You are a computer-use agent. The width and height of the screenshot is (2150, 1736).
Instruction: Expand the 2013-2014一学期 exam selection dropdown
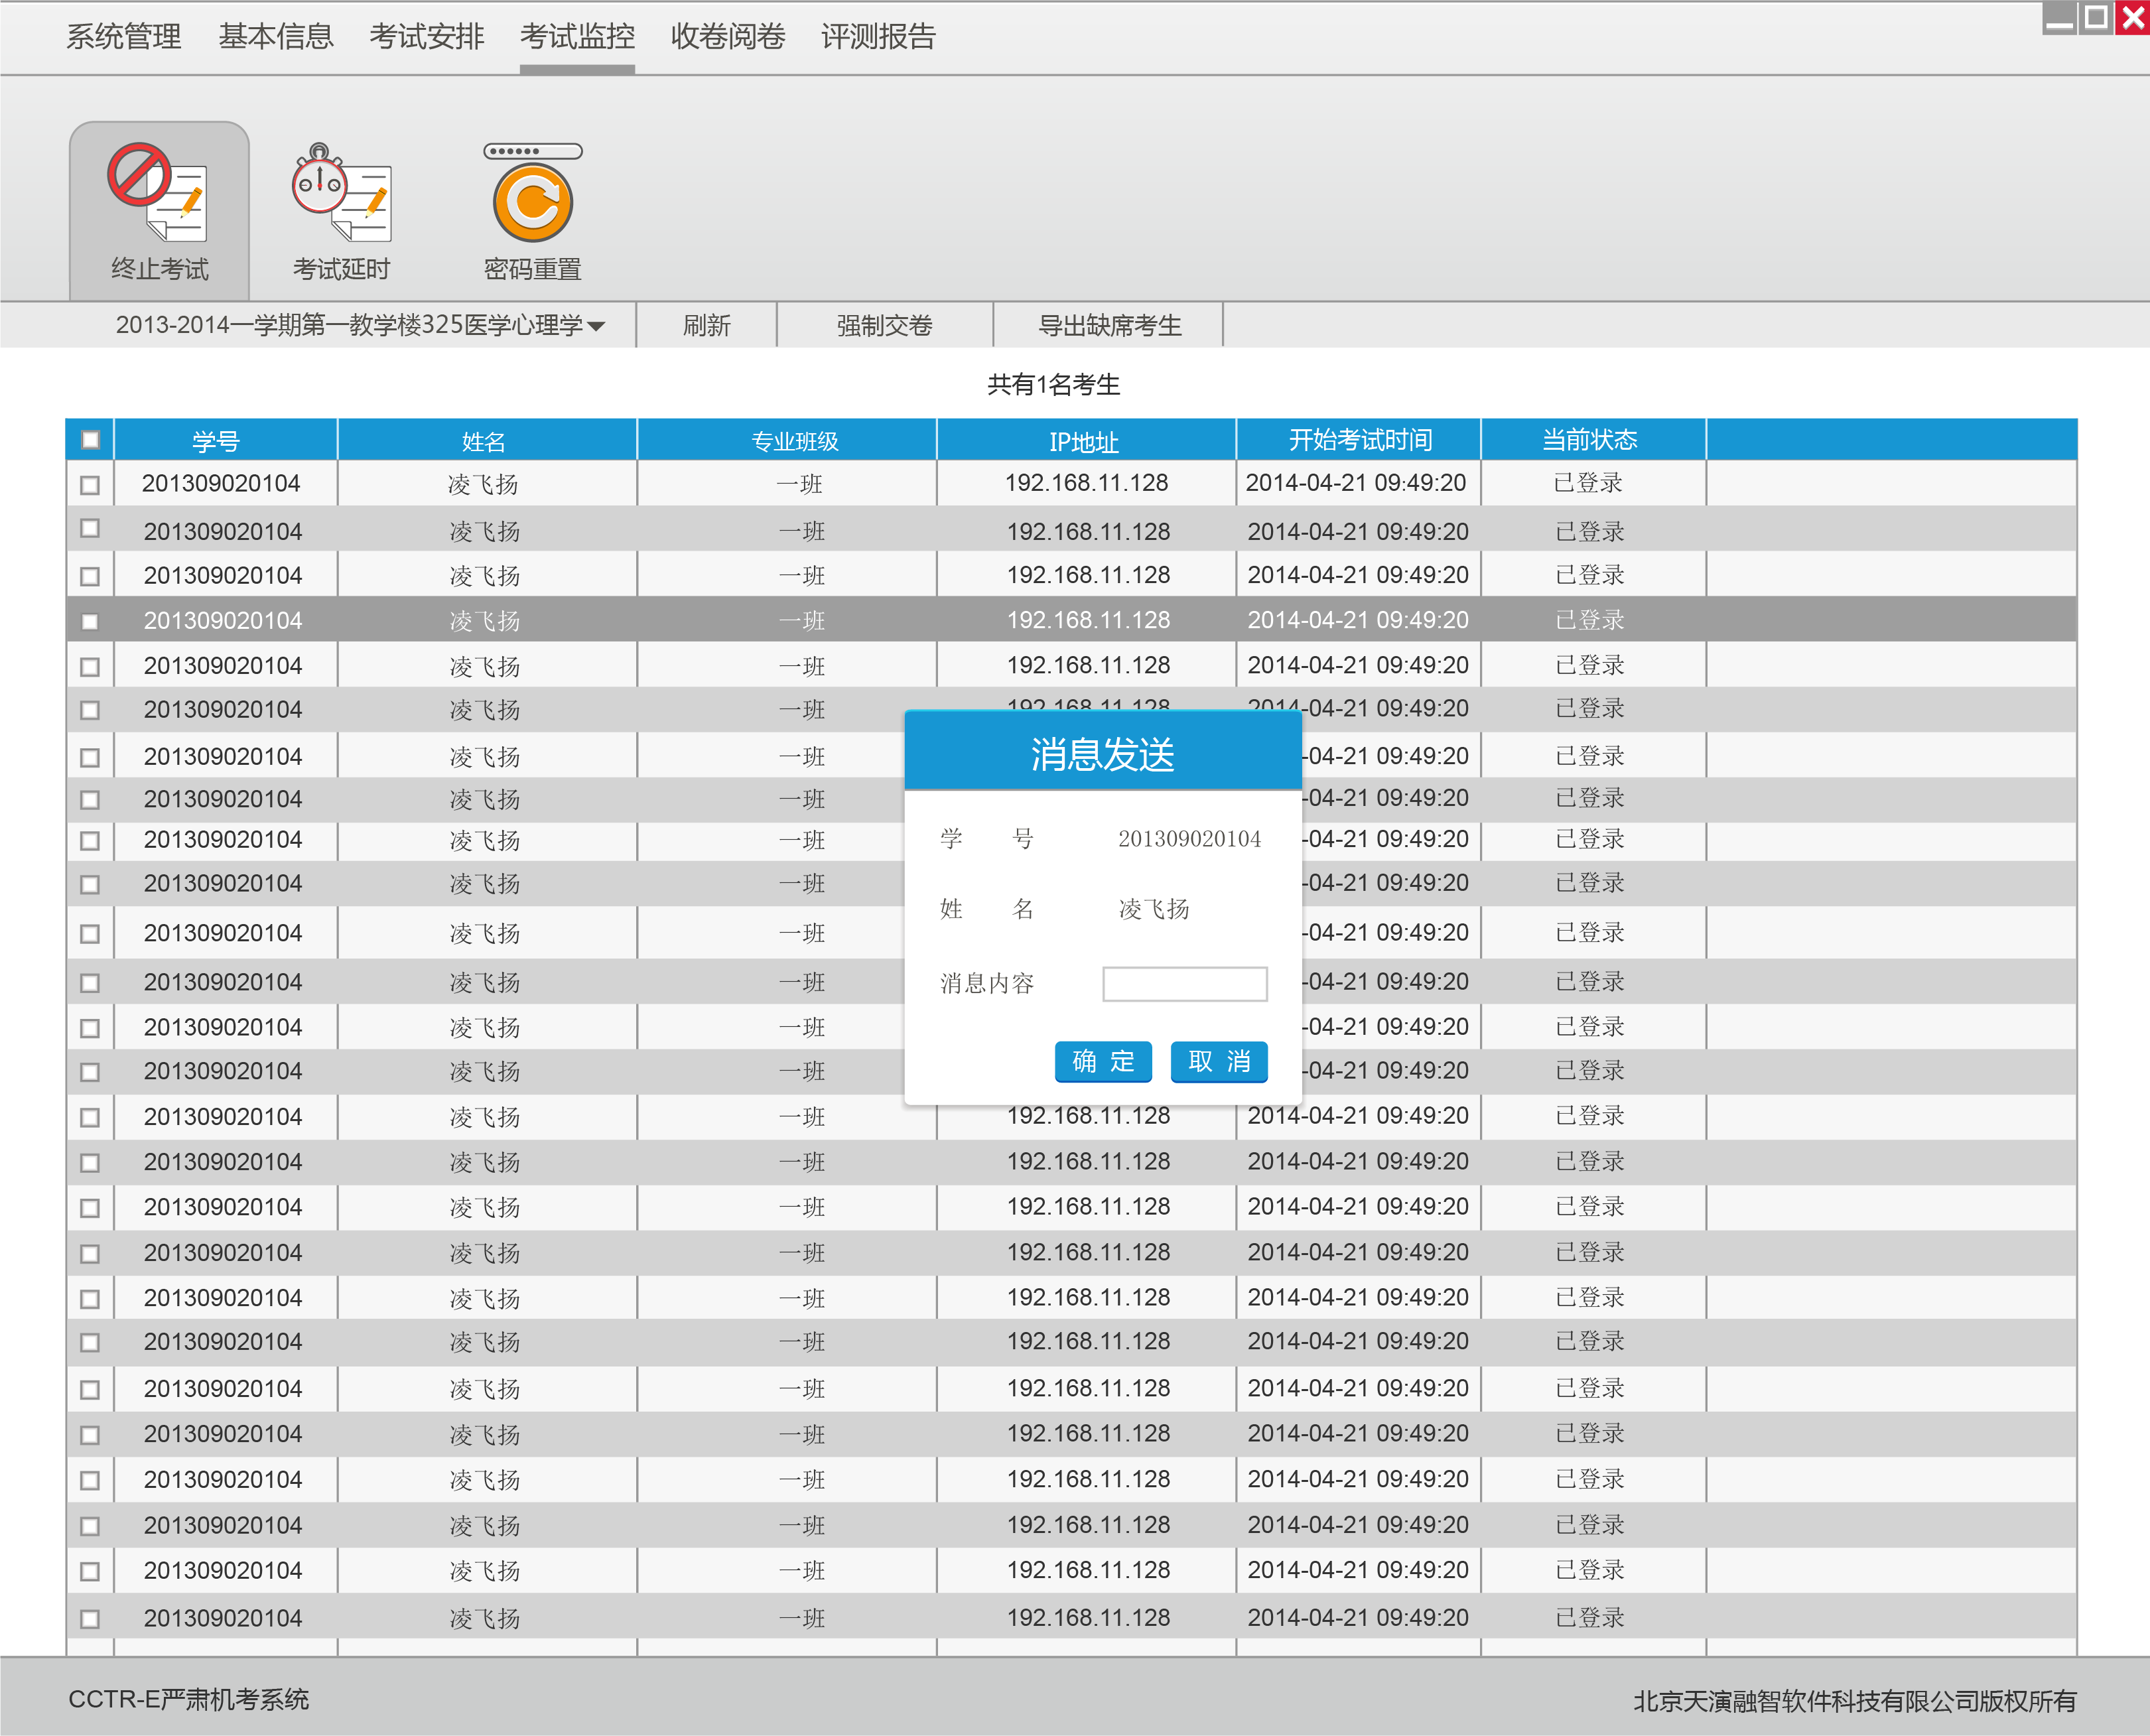click(360, 325)
